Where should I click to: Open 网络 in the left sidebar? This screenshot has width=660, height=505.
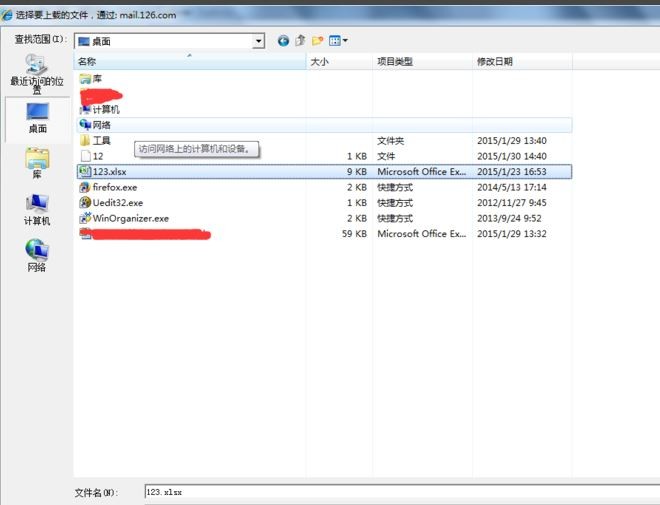[x=37, y=256]
